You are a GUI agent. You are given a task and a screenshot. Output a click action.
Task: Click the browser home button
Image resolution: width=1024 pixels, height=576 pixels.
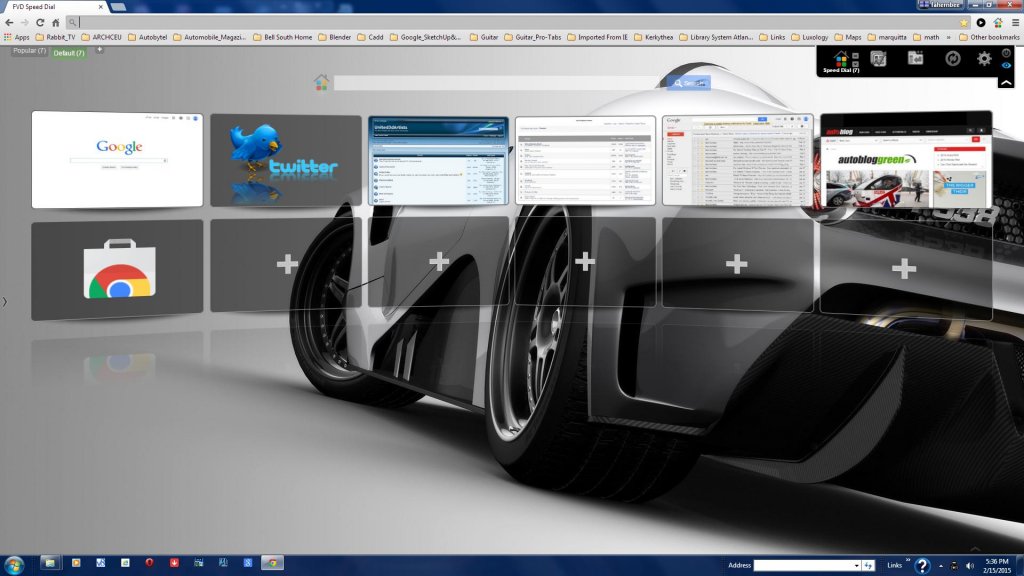(56, 22)
